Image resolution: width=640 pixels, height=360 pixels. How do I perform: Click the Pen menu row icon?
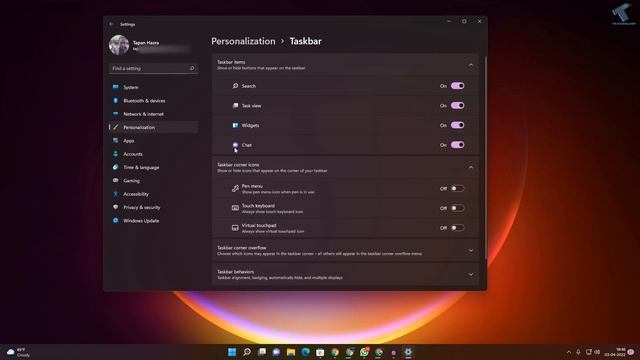click(235, 189)
